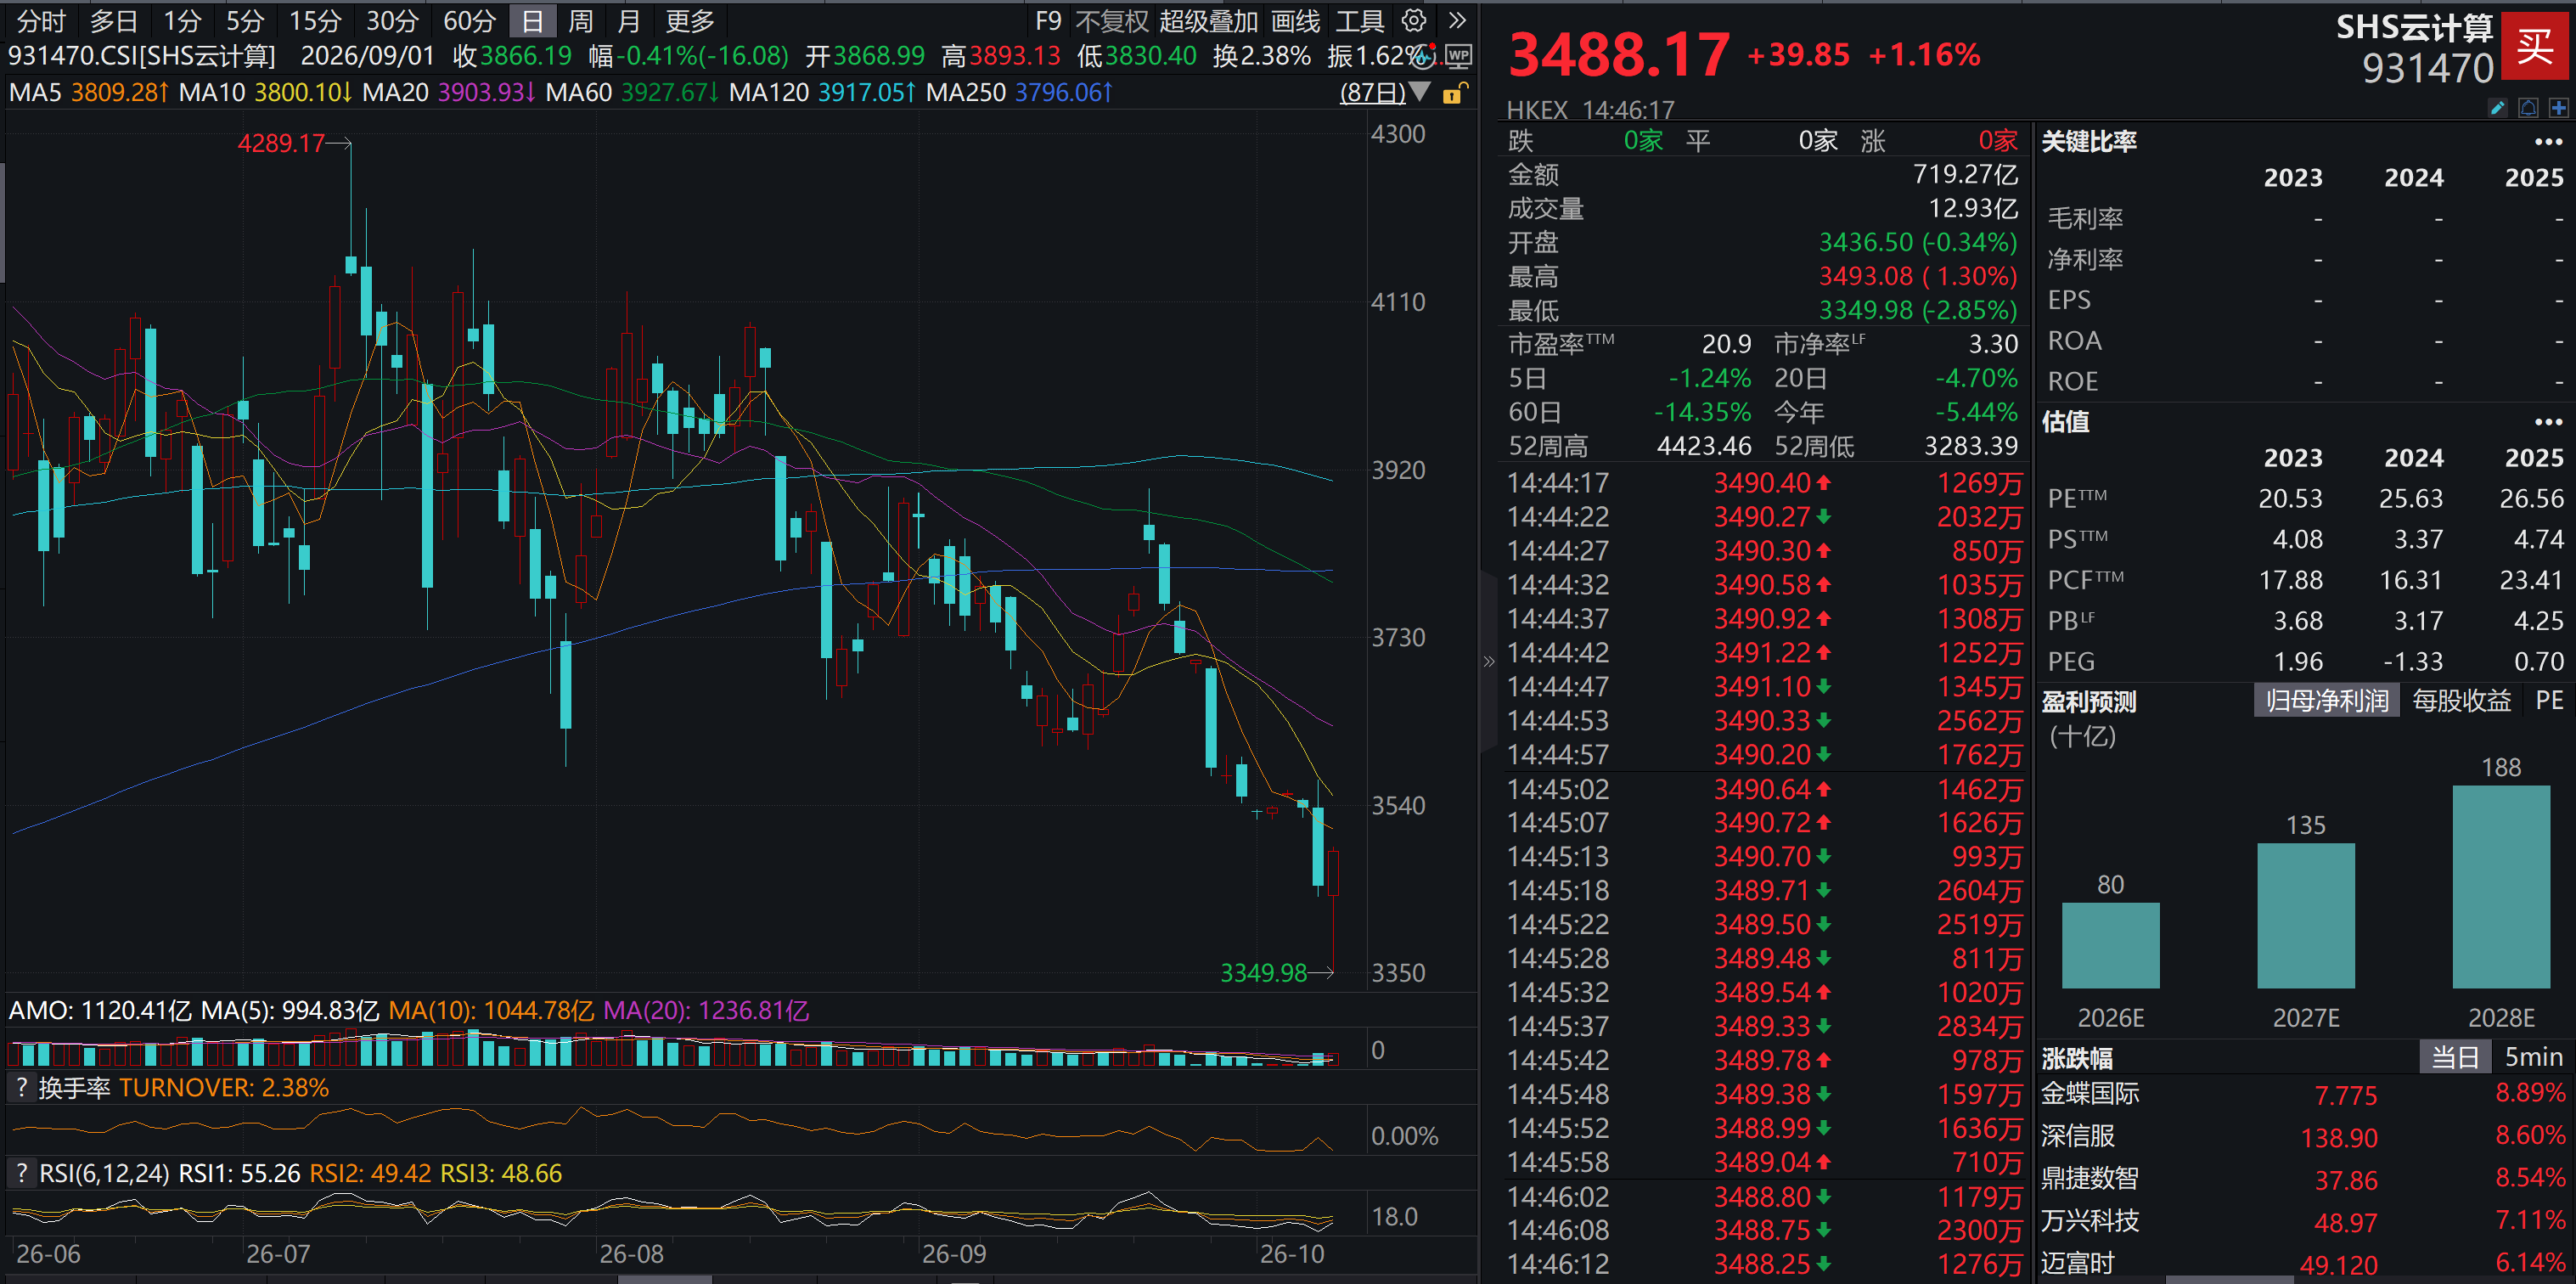Open the 不复权 adjustment dropdown

pyautogui.click(x=1112, y=20)
